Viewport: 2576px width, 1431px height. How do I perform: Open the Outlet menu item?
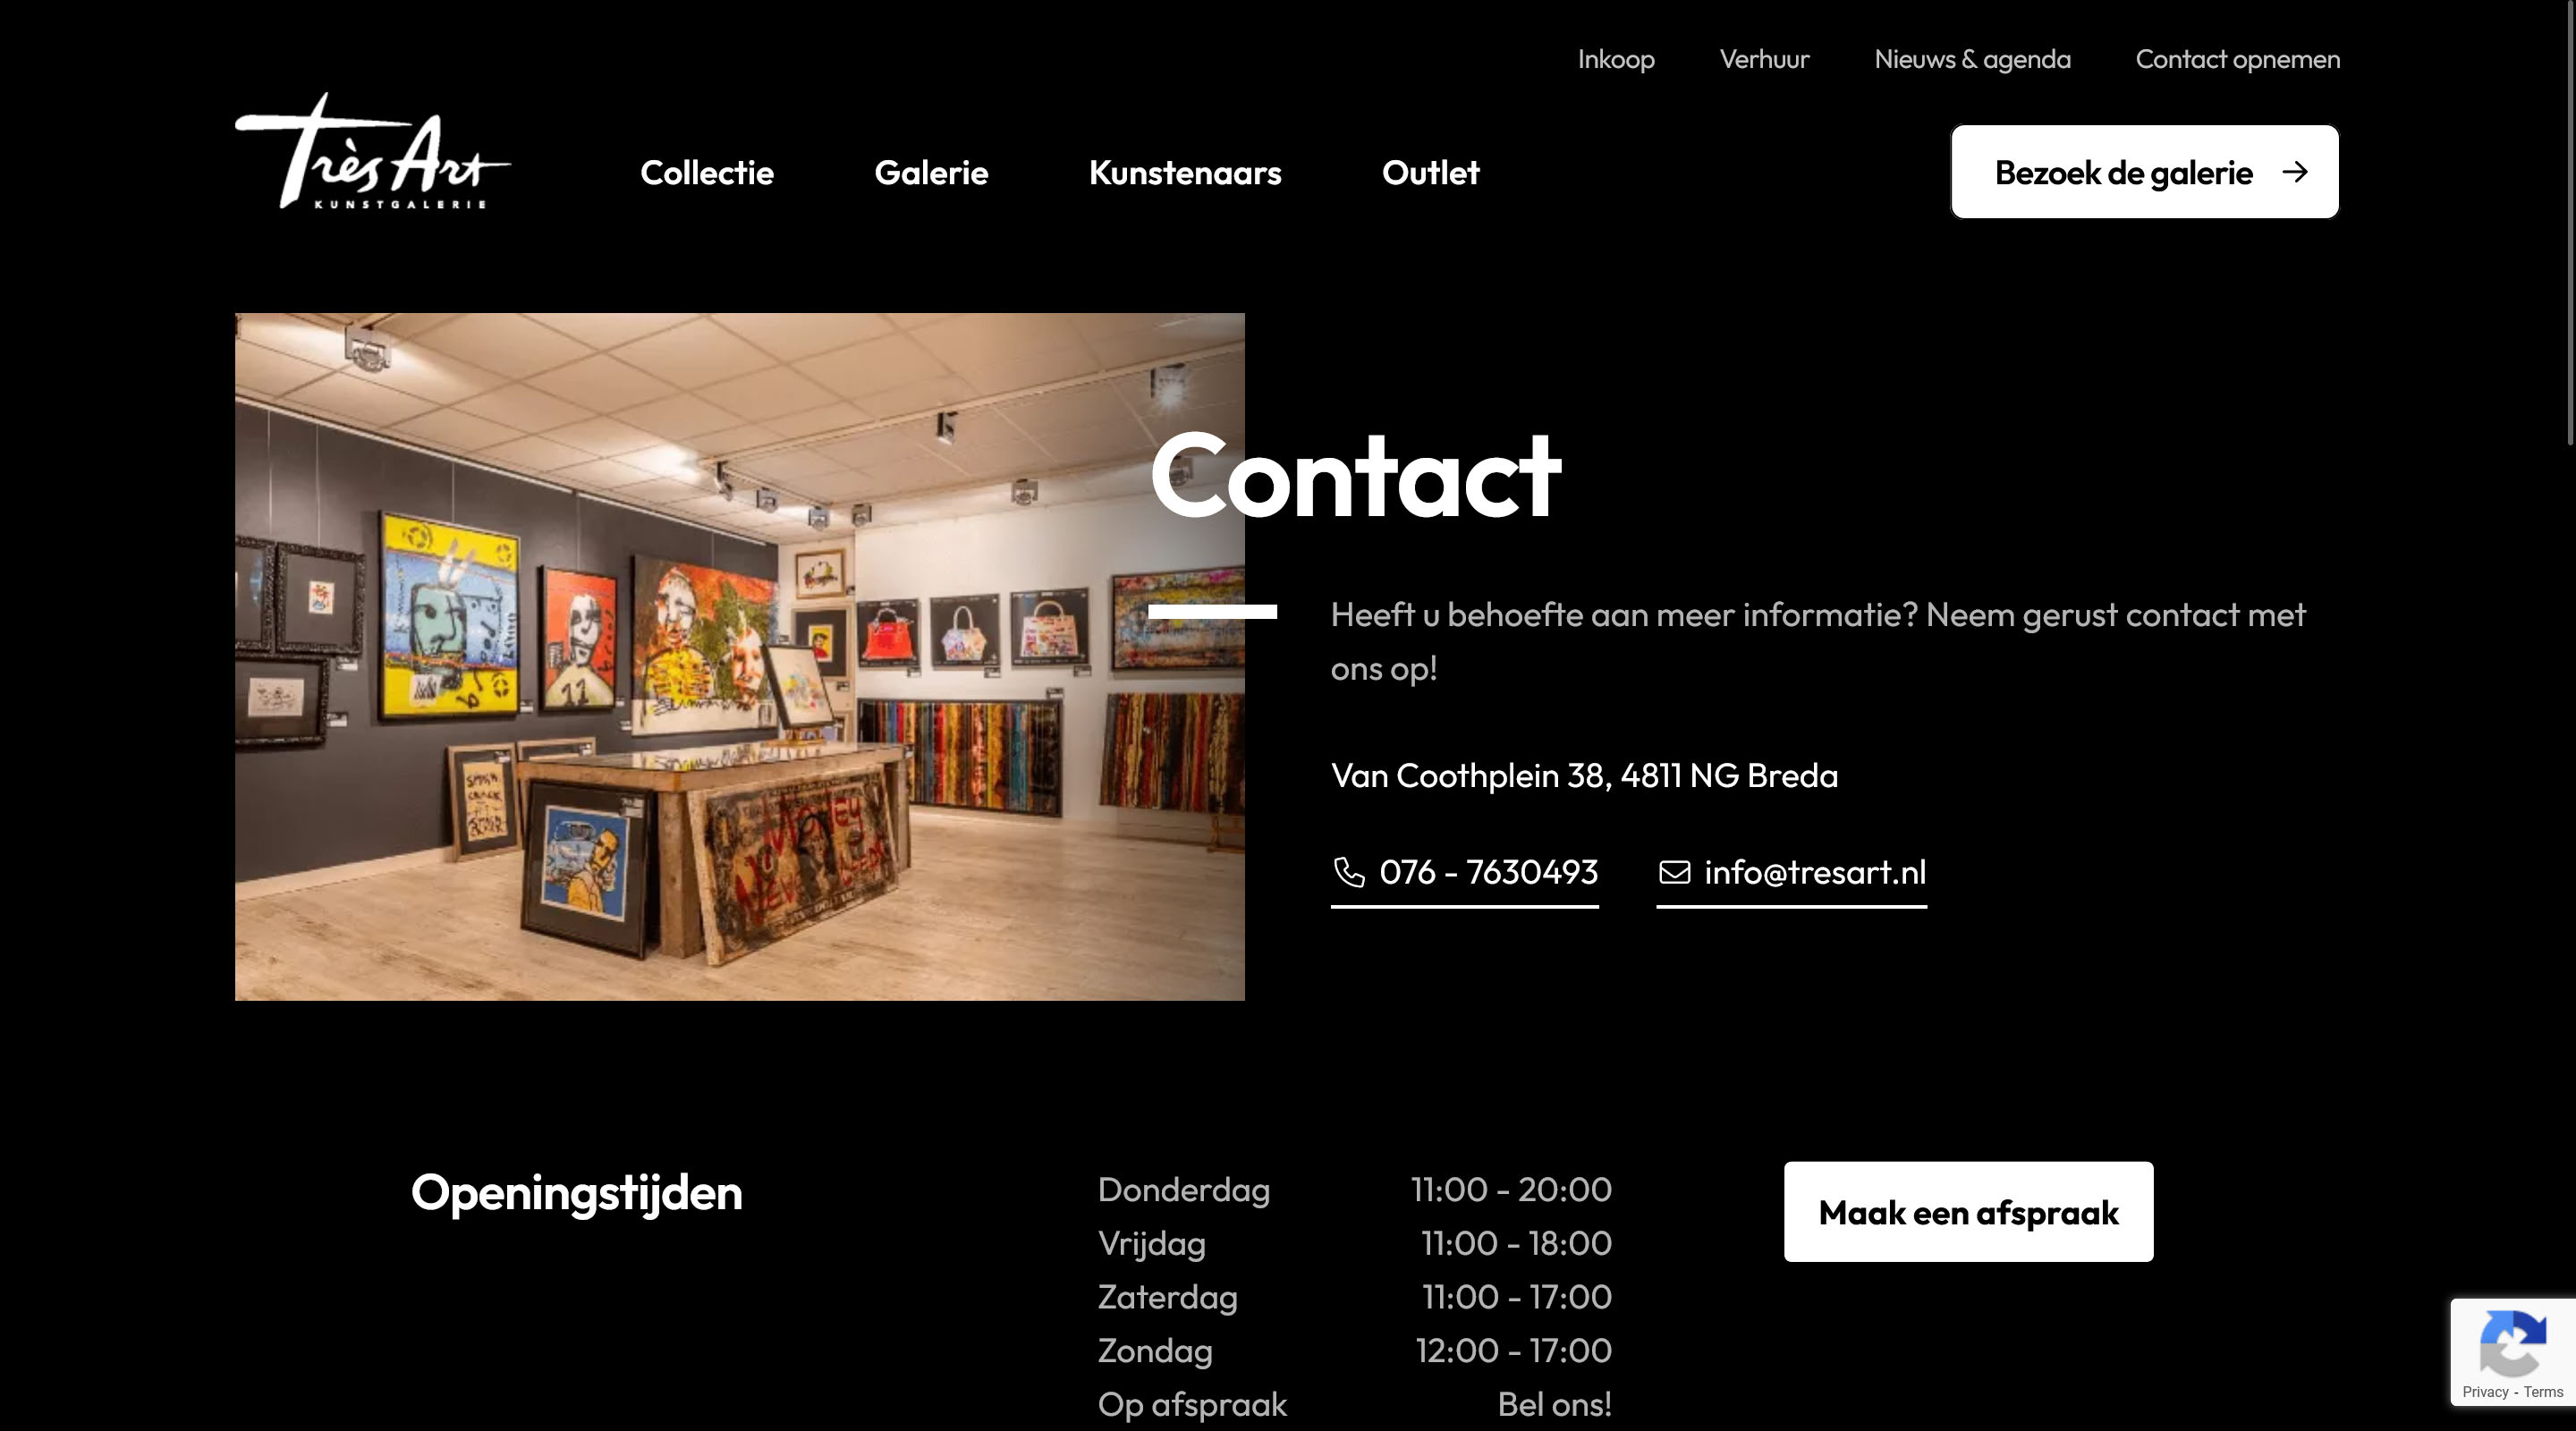pos(1430,173)
